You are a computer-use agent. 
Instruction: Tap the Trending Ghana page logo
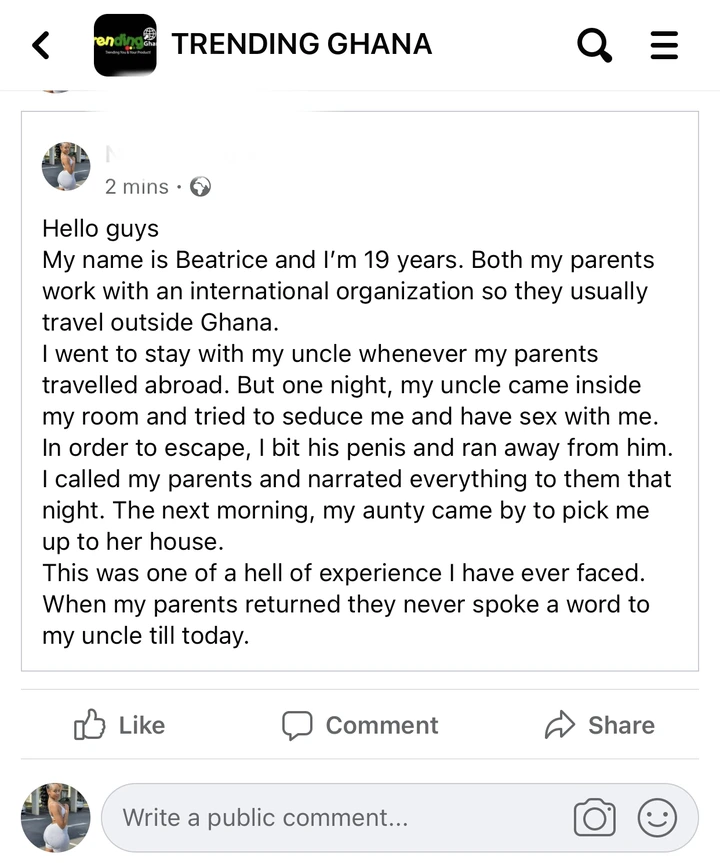pos(125,45)
